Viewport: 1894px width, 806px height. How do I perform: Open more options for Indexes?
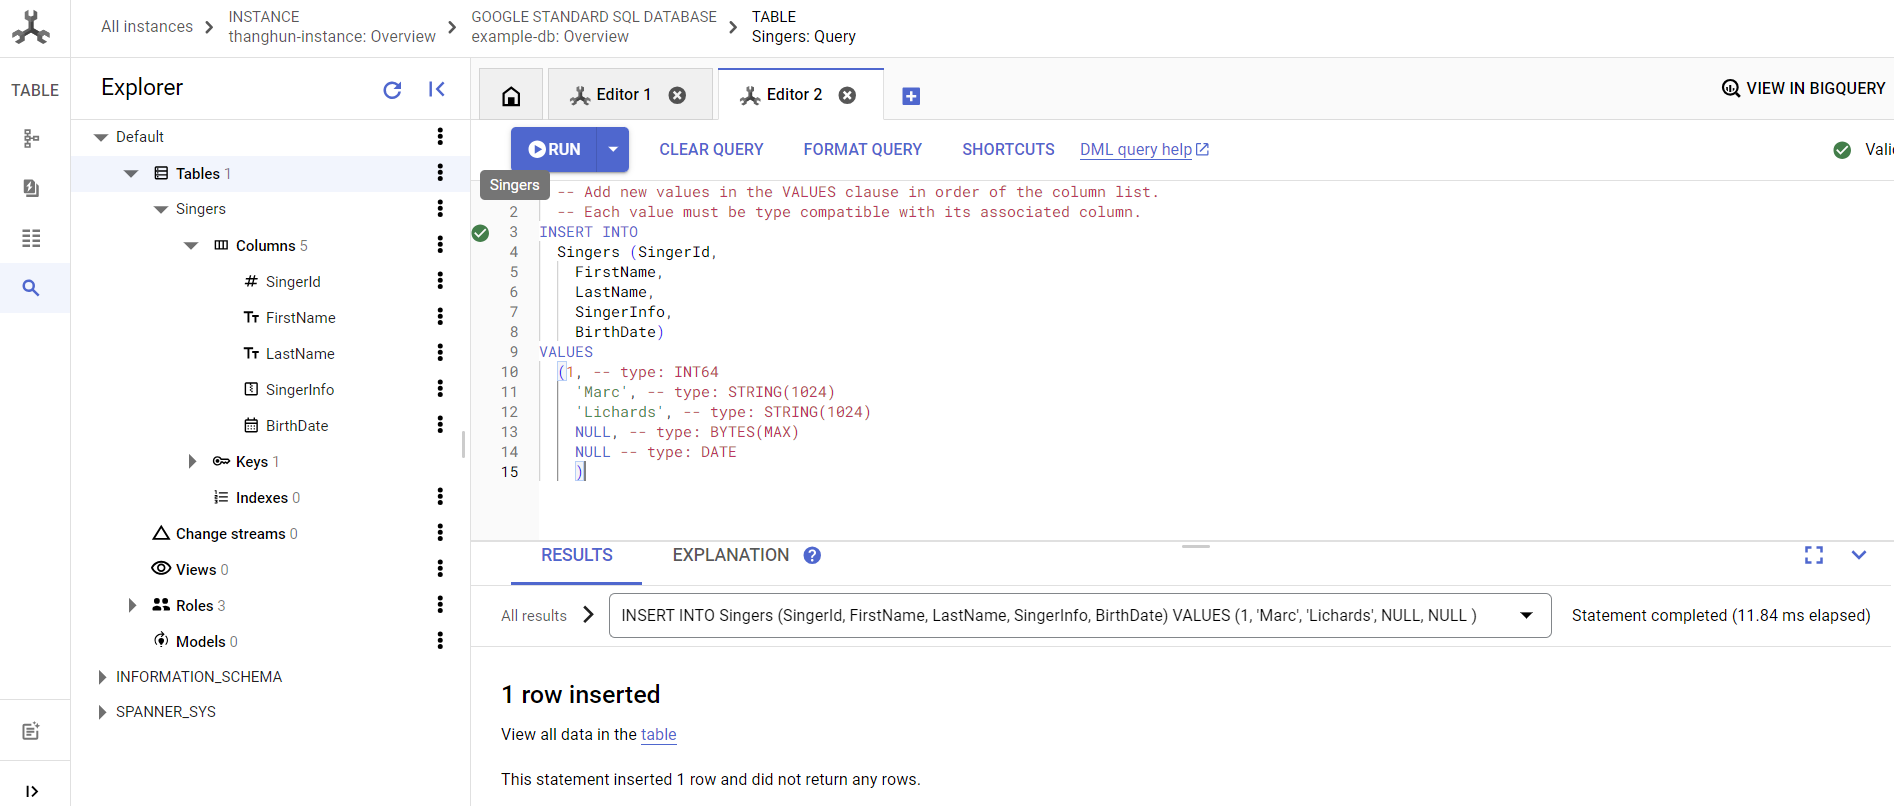pos(440,497)
